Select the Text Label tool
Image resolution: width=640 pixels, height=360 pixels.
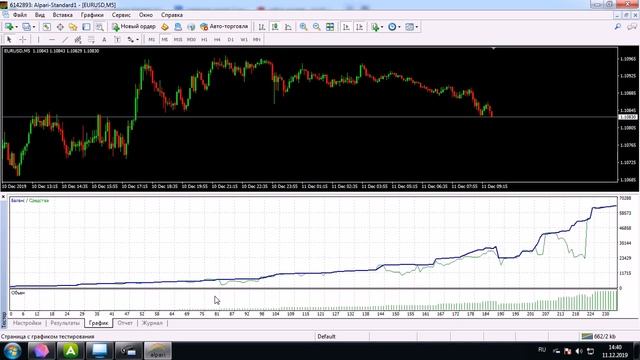pos(117,40)
